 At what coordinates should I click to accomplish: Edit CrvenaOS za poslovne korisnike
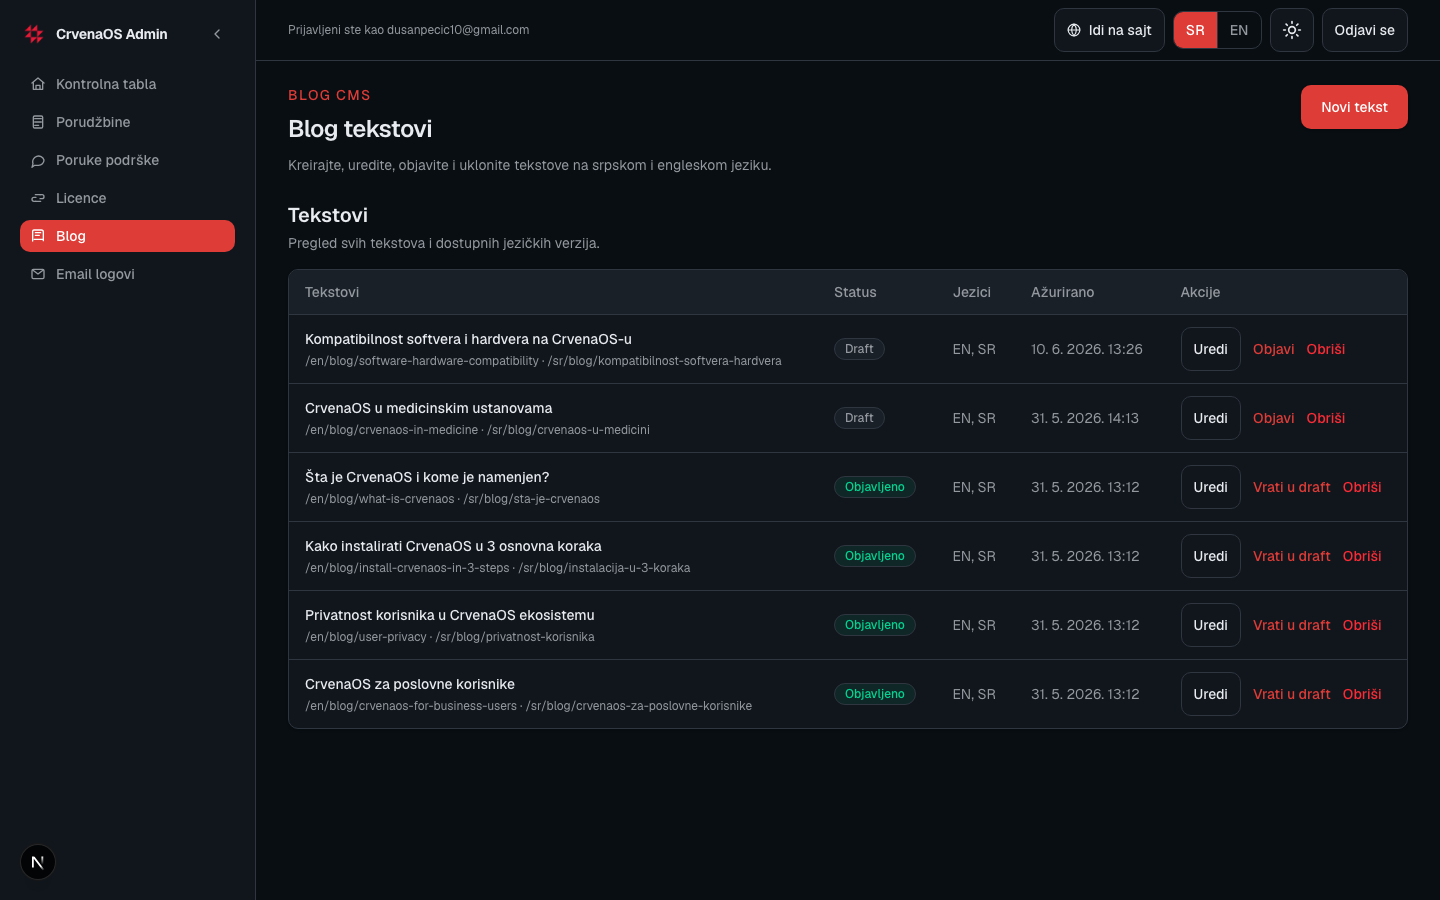click(1210, 694)
